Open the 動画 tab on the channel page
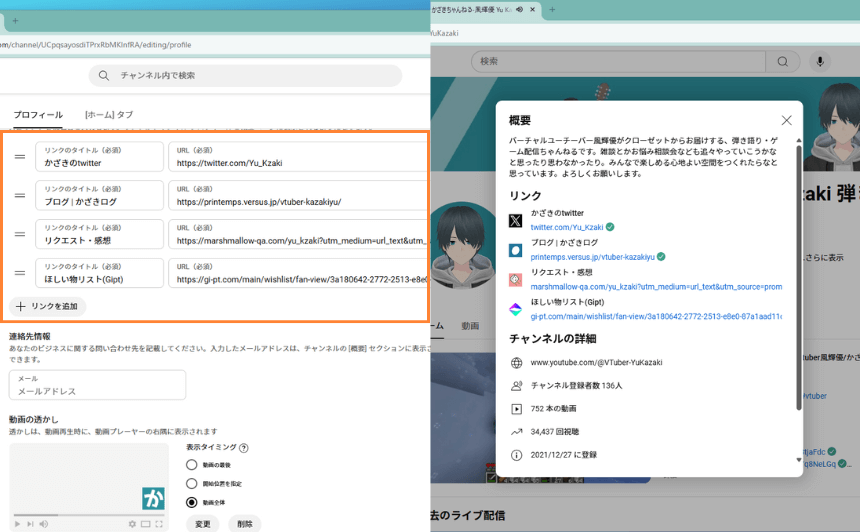Viewport: 860px width, 532px height. pos(470,326)
